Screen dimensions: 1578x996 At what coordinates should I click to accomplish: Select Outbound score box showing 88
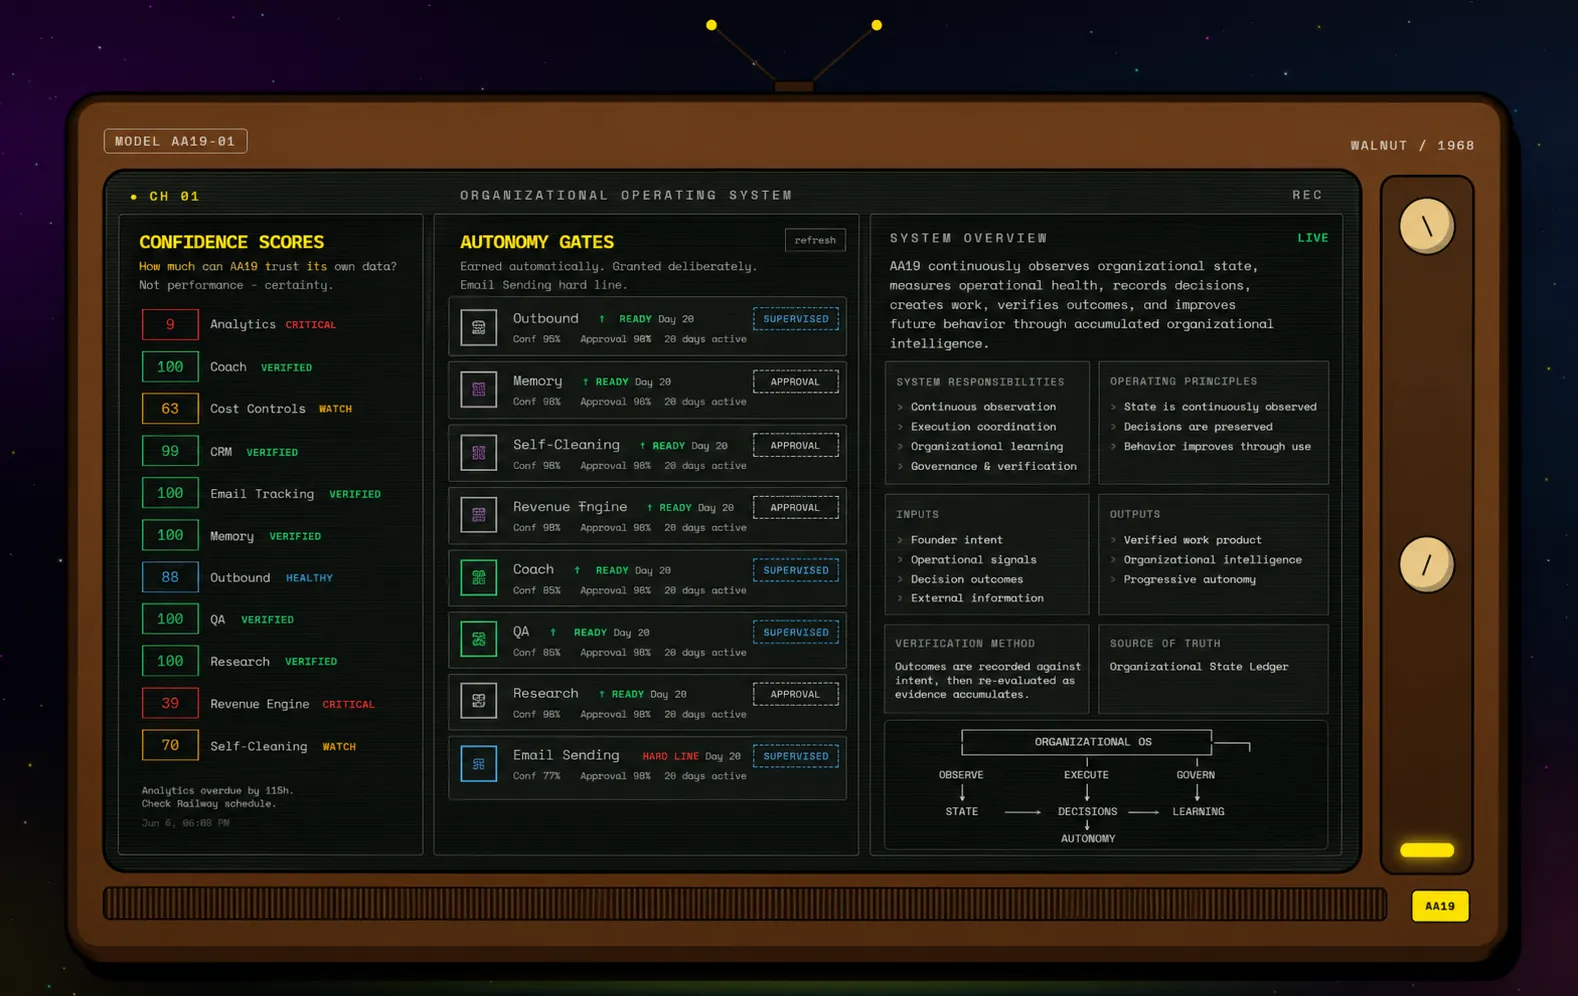170,577
